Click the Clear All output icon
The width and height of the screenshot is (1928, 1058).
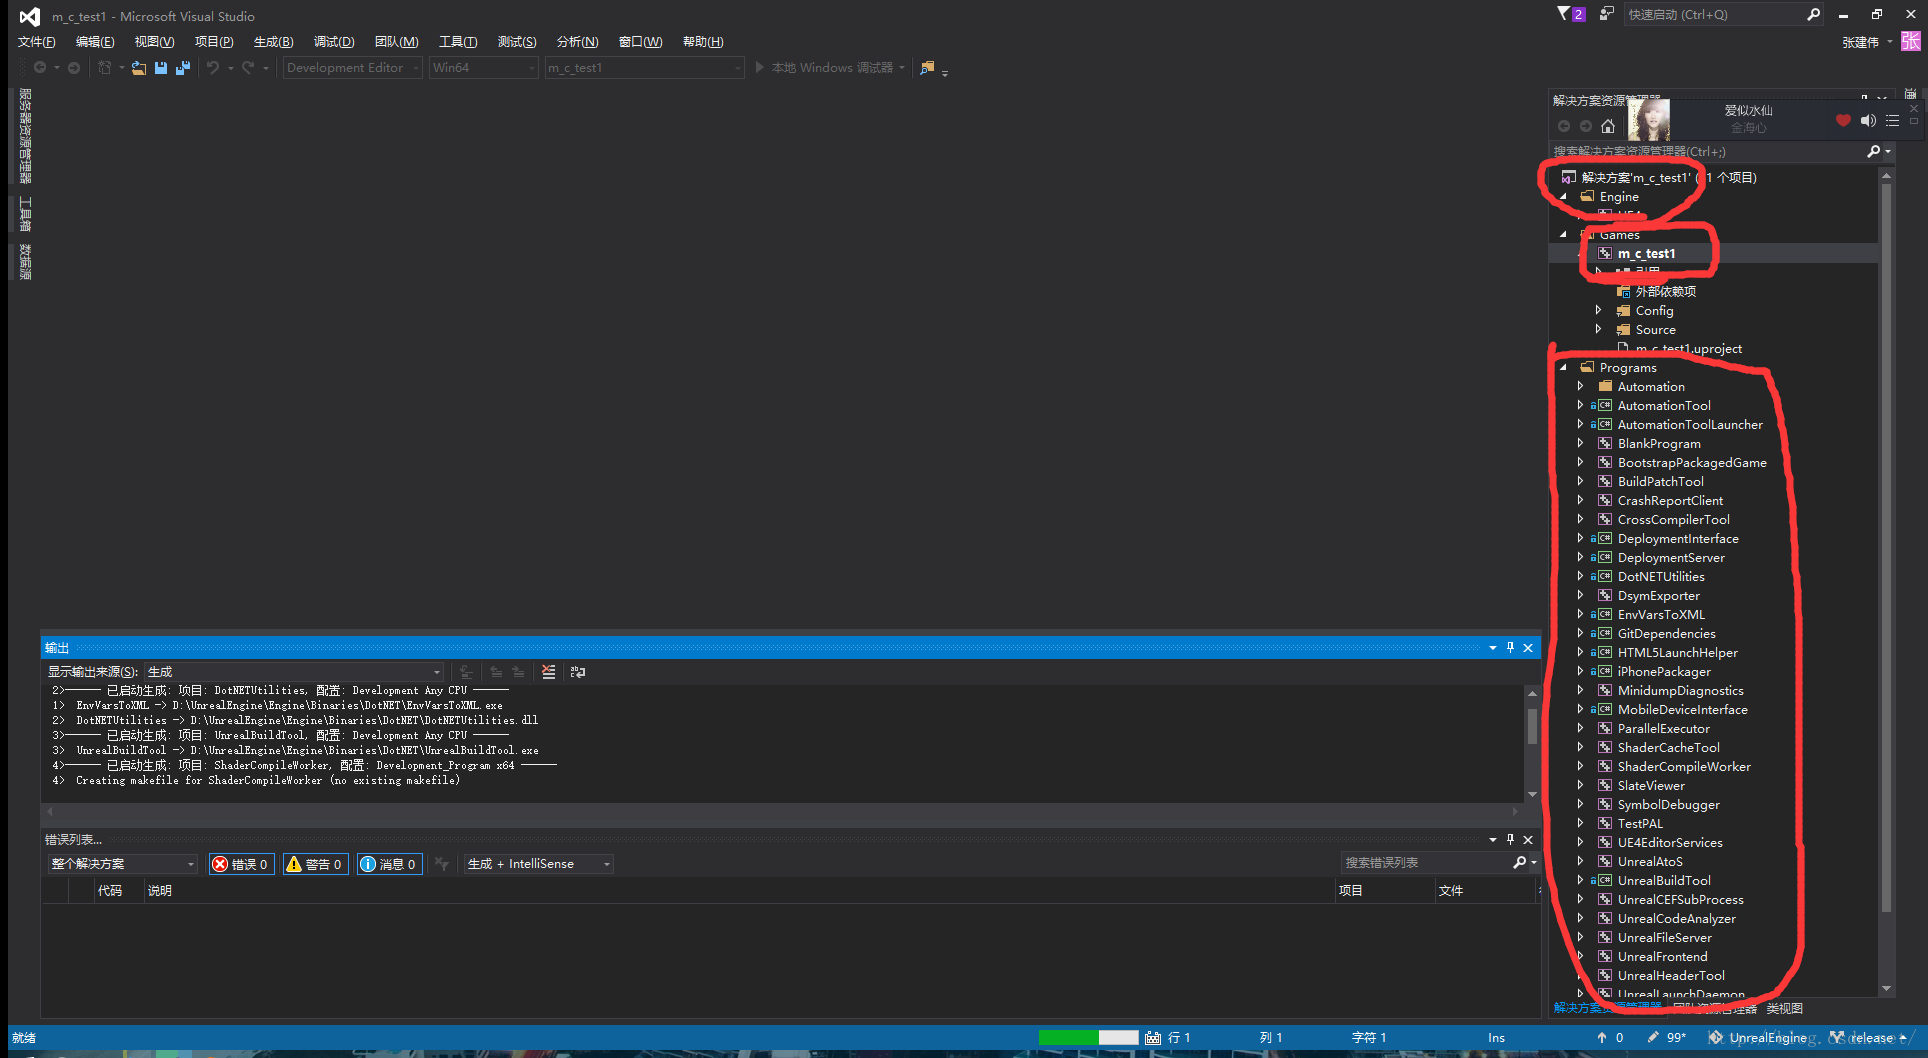pyautogui.click(x=548, y=672)
